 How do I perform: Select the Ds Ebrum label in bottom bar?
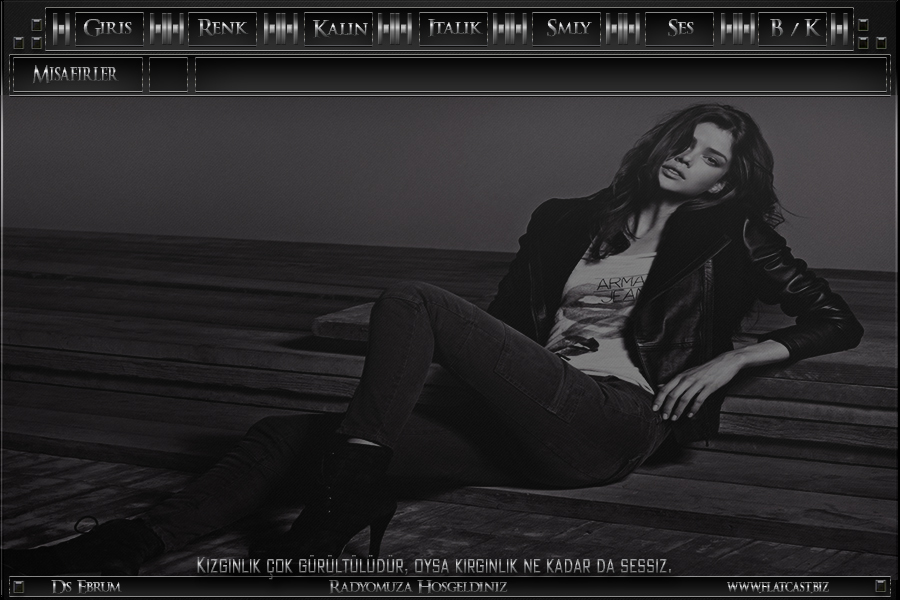click(85, 586)
